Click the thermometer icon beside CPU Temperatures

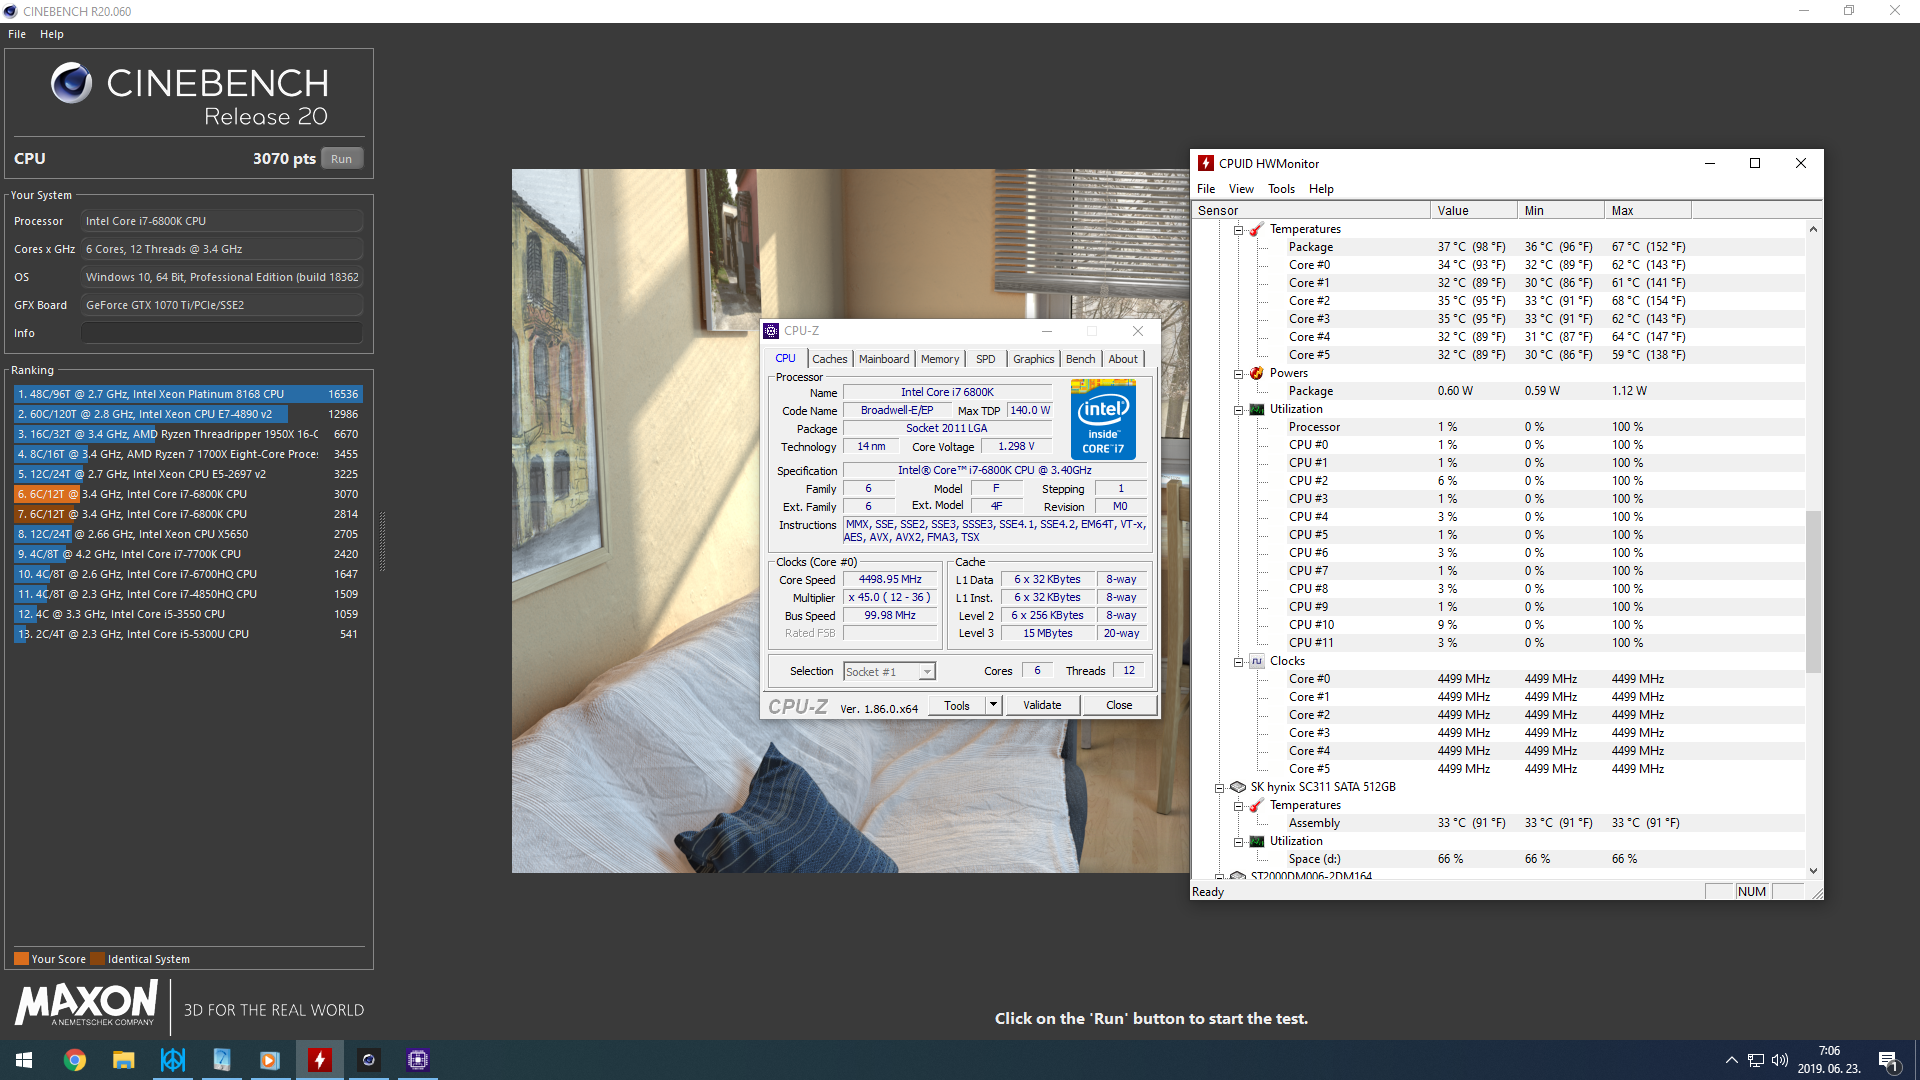click(x=1257, y=229)
